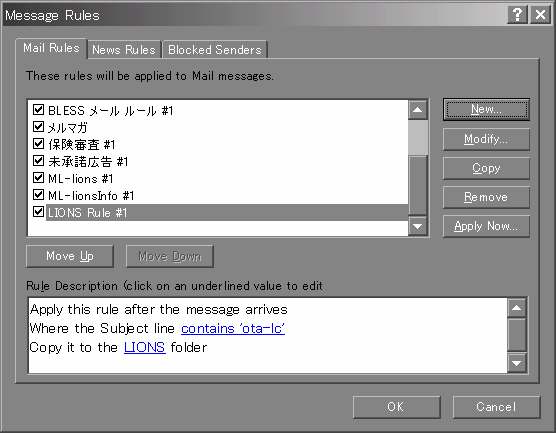Click the New... button
The height and width of the screenshot is (433, 556).
[486, 110]
